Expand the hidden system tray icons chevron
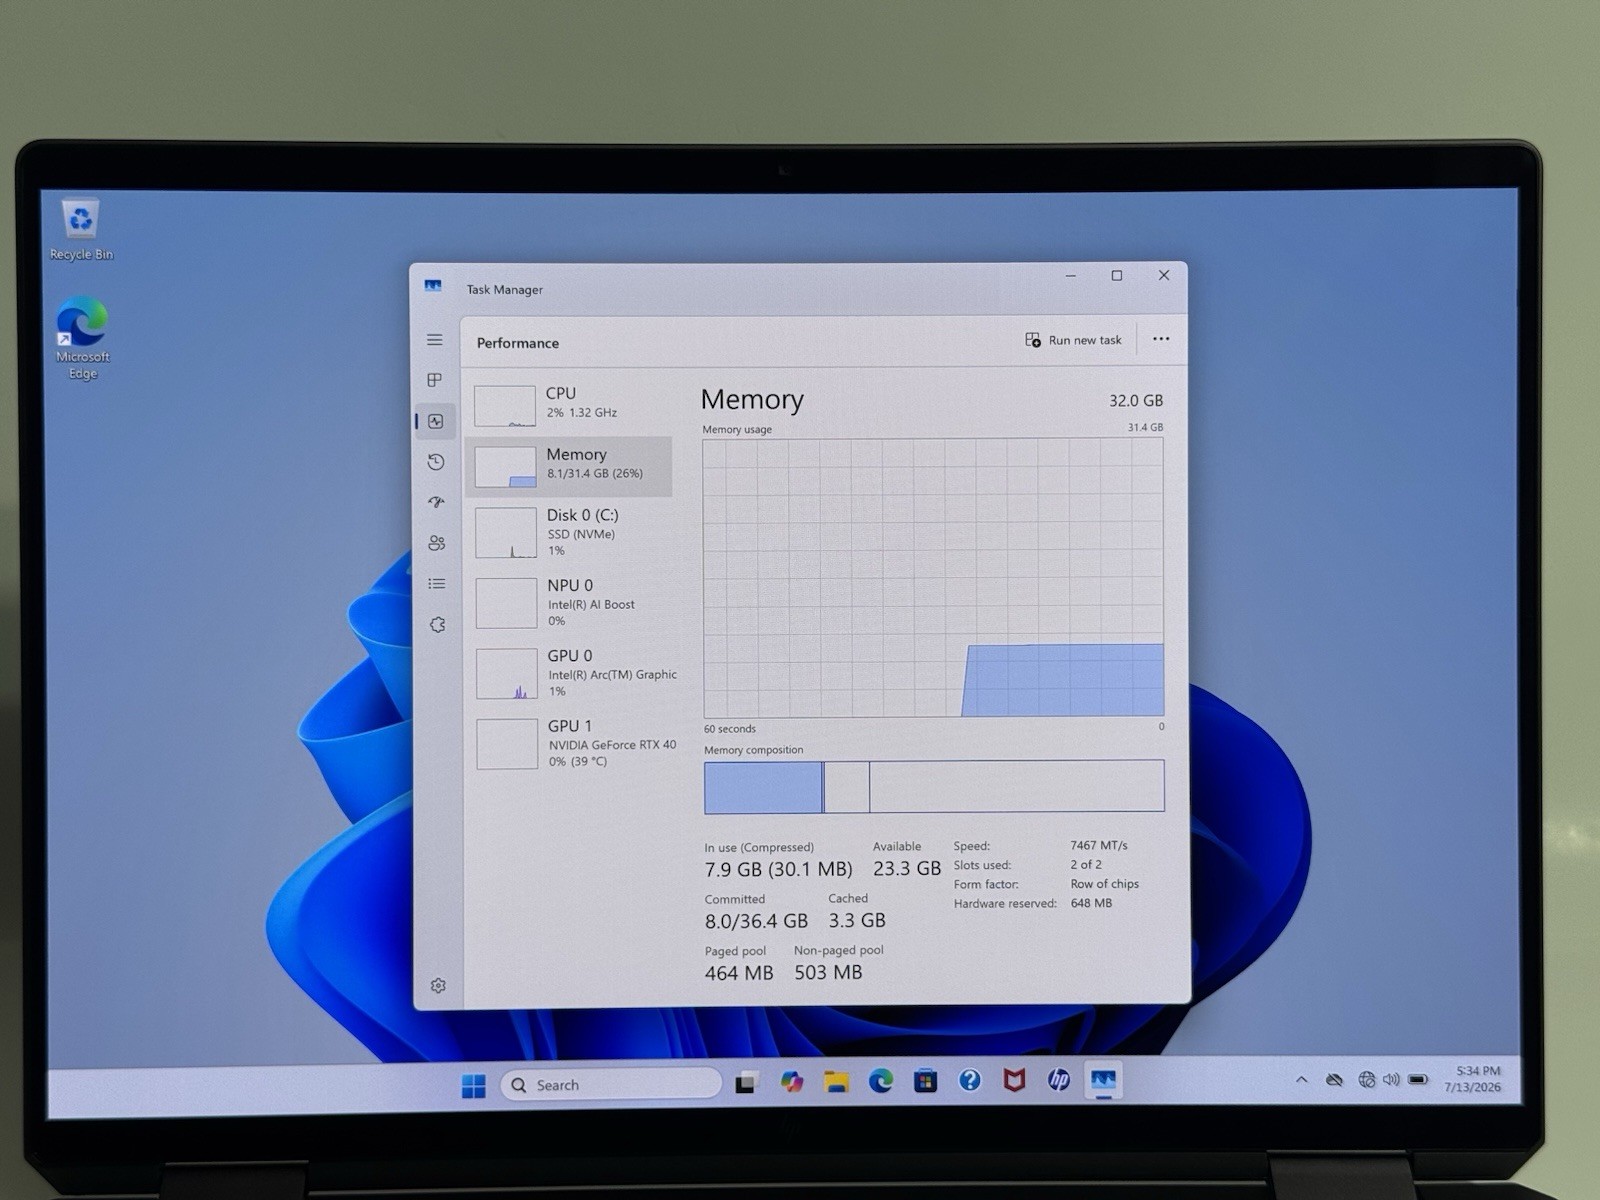1600x1200 pixels. pyautogui.click(x=1301, y=1080)
